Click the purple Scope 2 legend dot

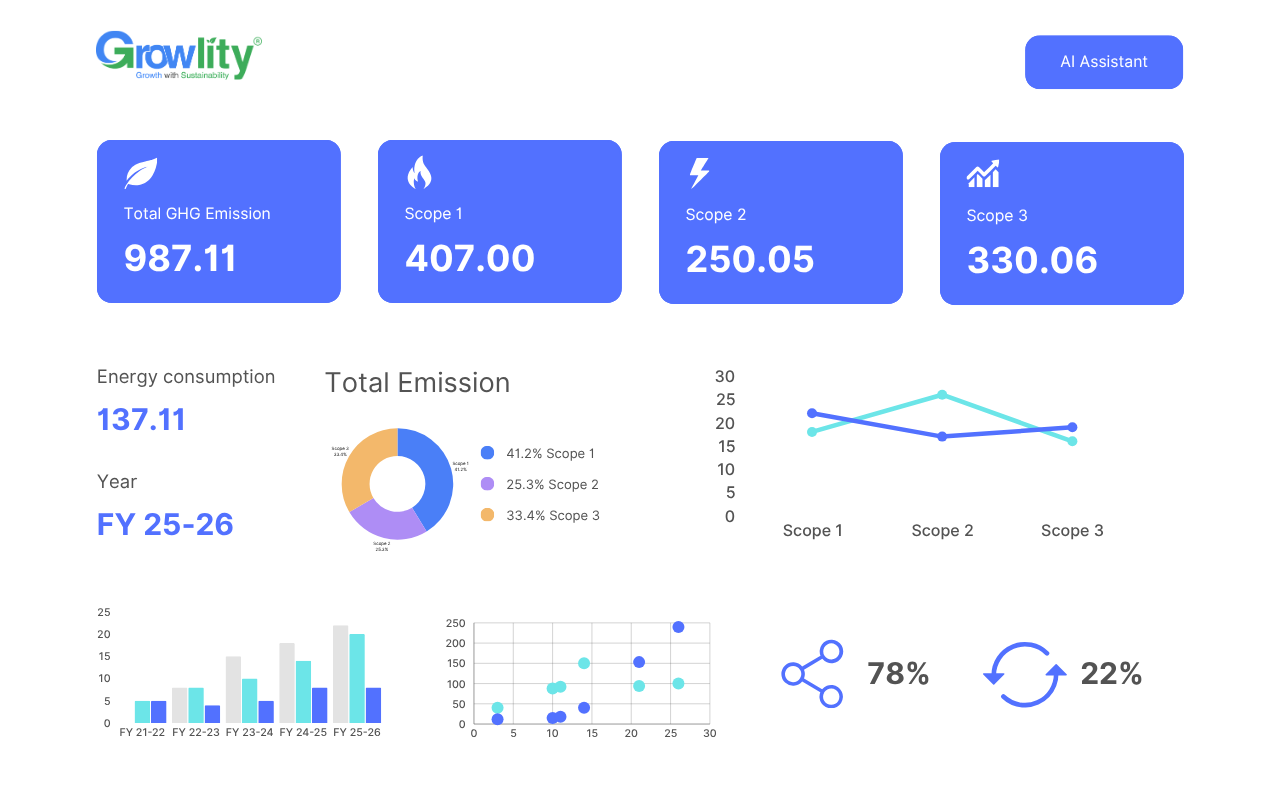[487, 484]
